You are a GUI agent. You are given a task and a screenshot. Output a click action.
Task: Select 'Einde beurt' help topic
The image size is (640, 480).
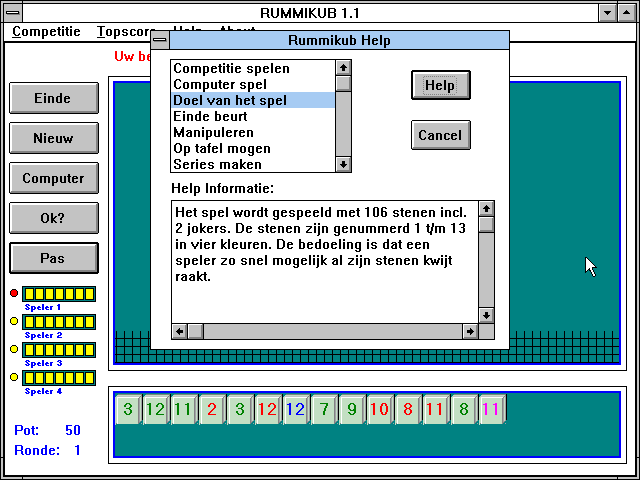[x=253, y=116]
